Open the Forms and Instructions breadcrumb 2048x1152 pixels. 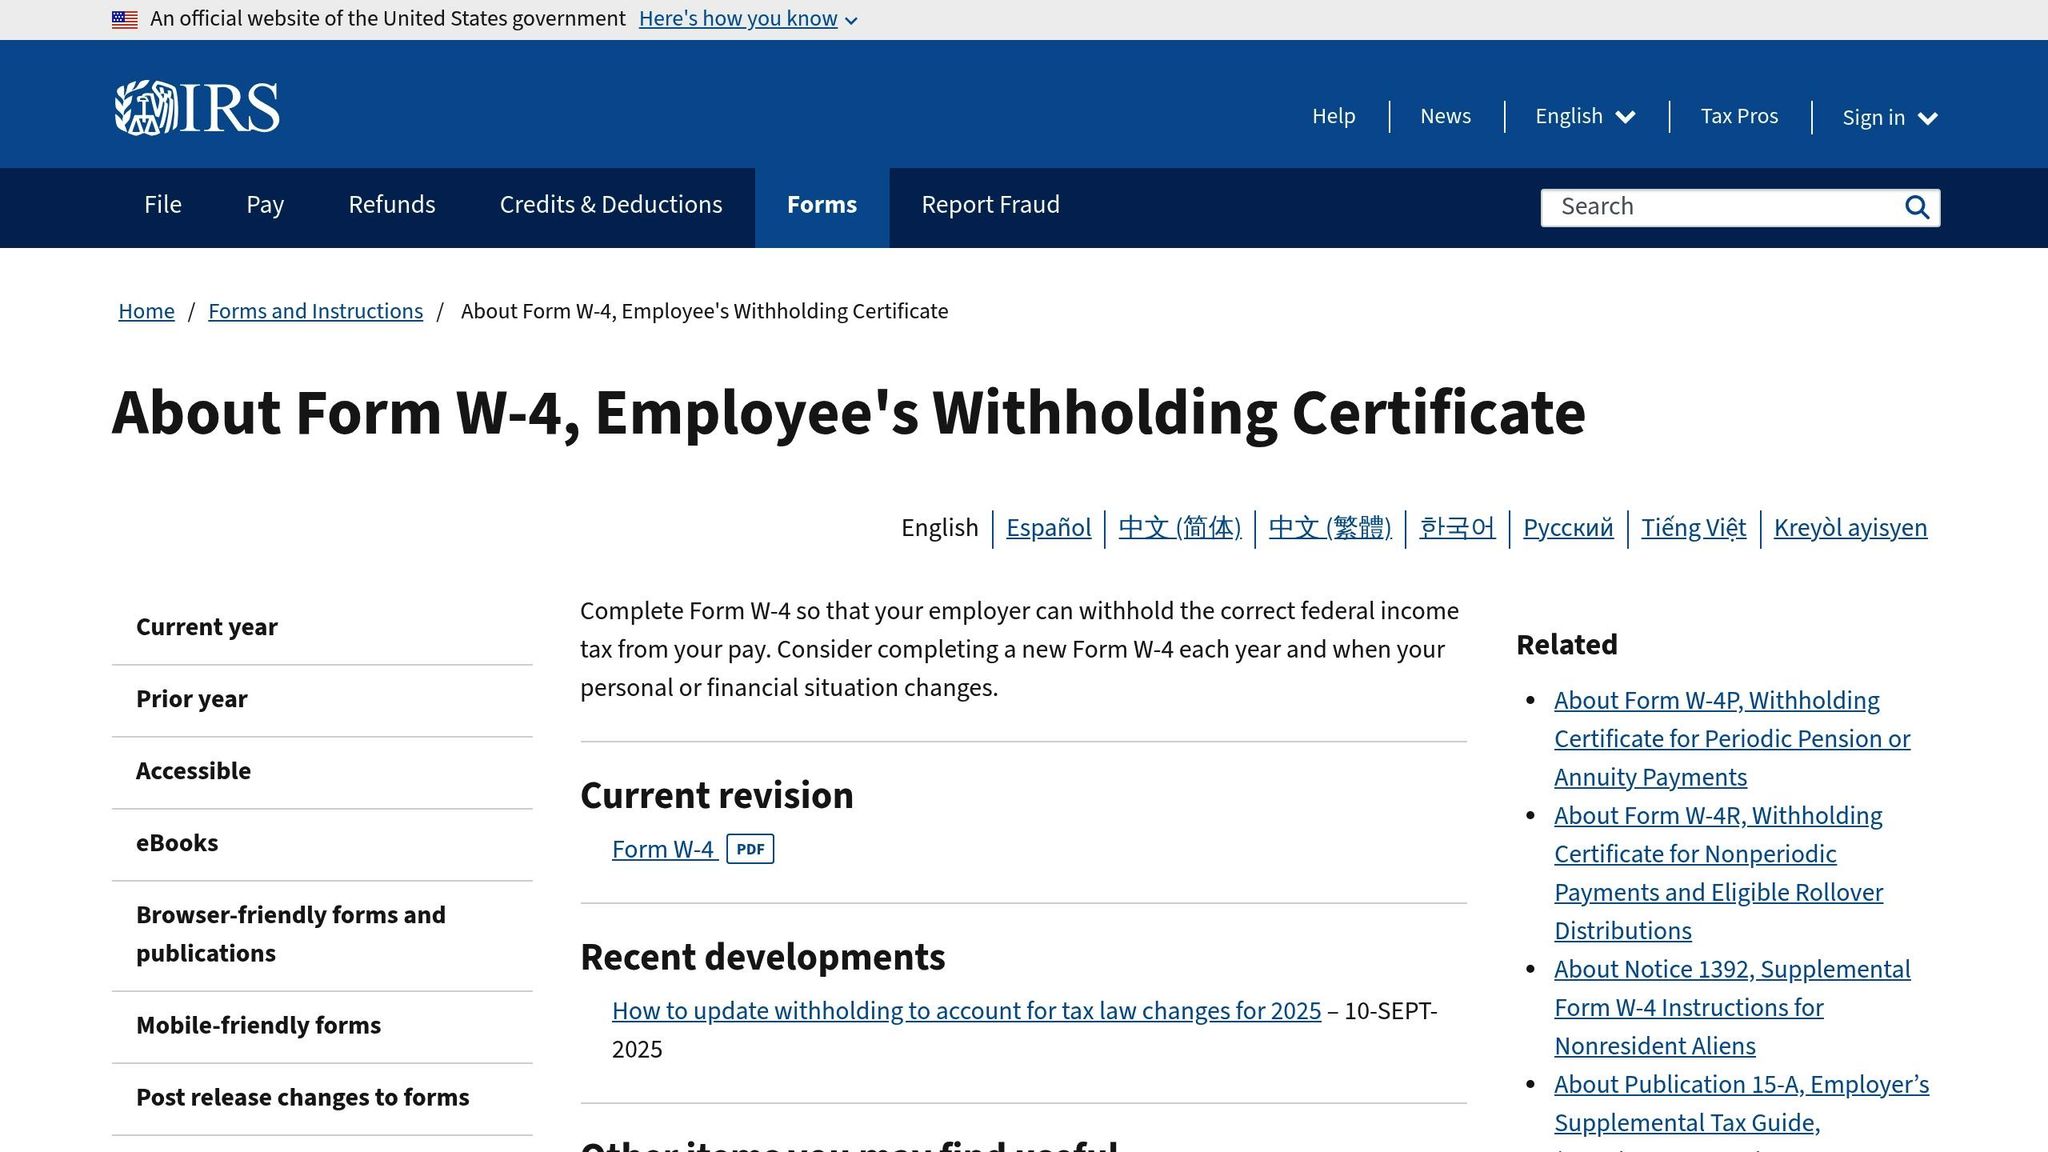[315, 311]
